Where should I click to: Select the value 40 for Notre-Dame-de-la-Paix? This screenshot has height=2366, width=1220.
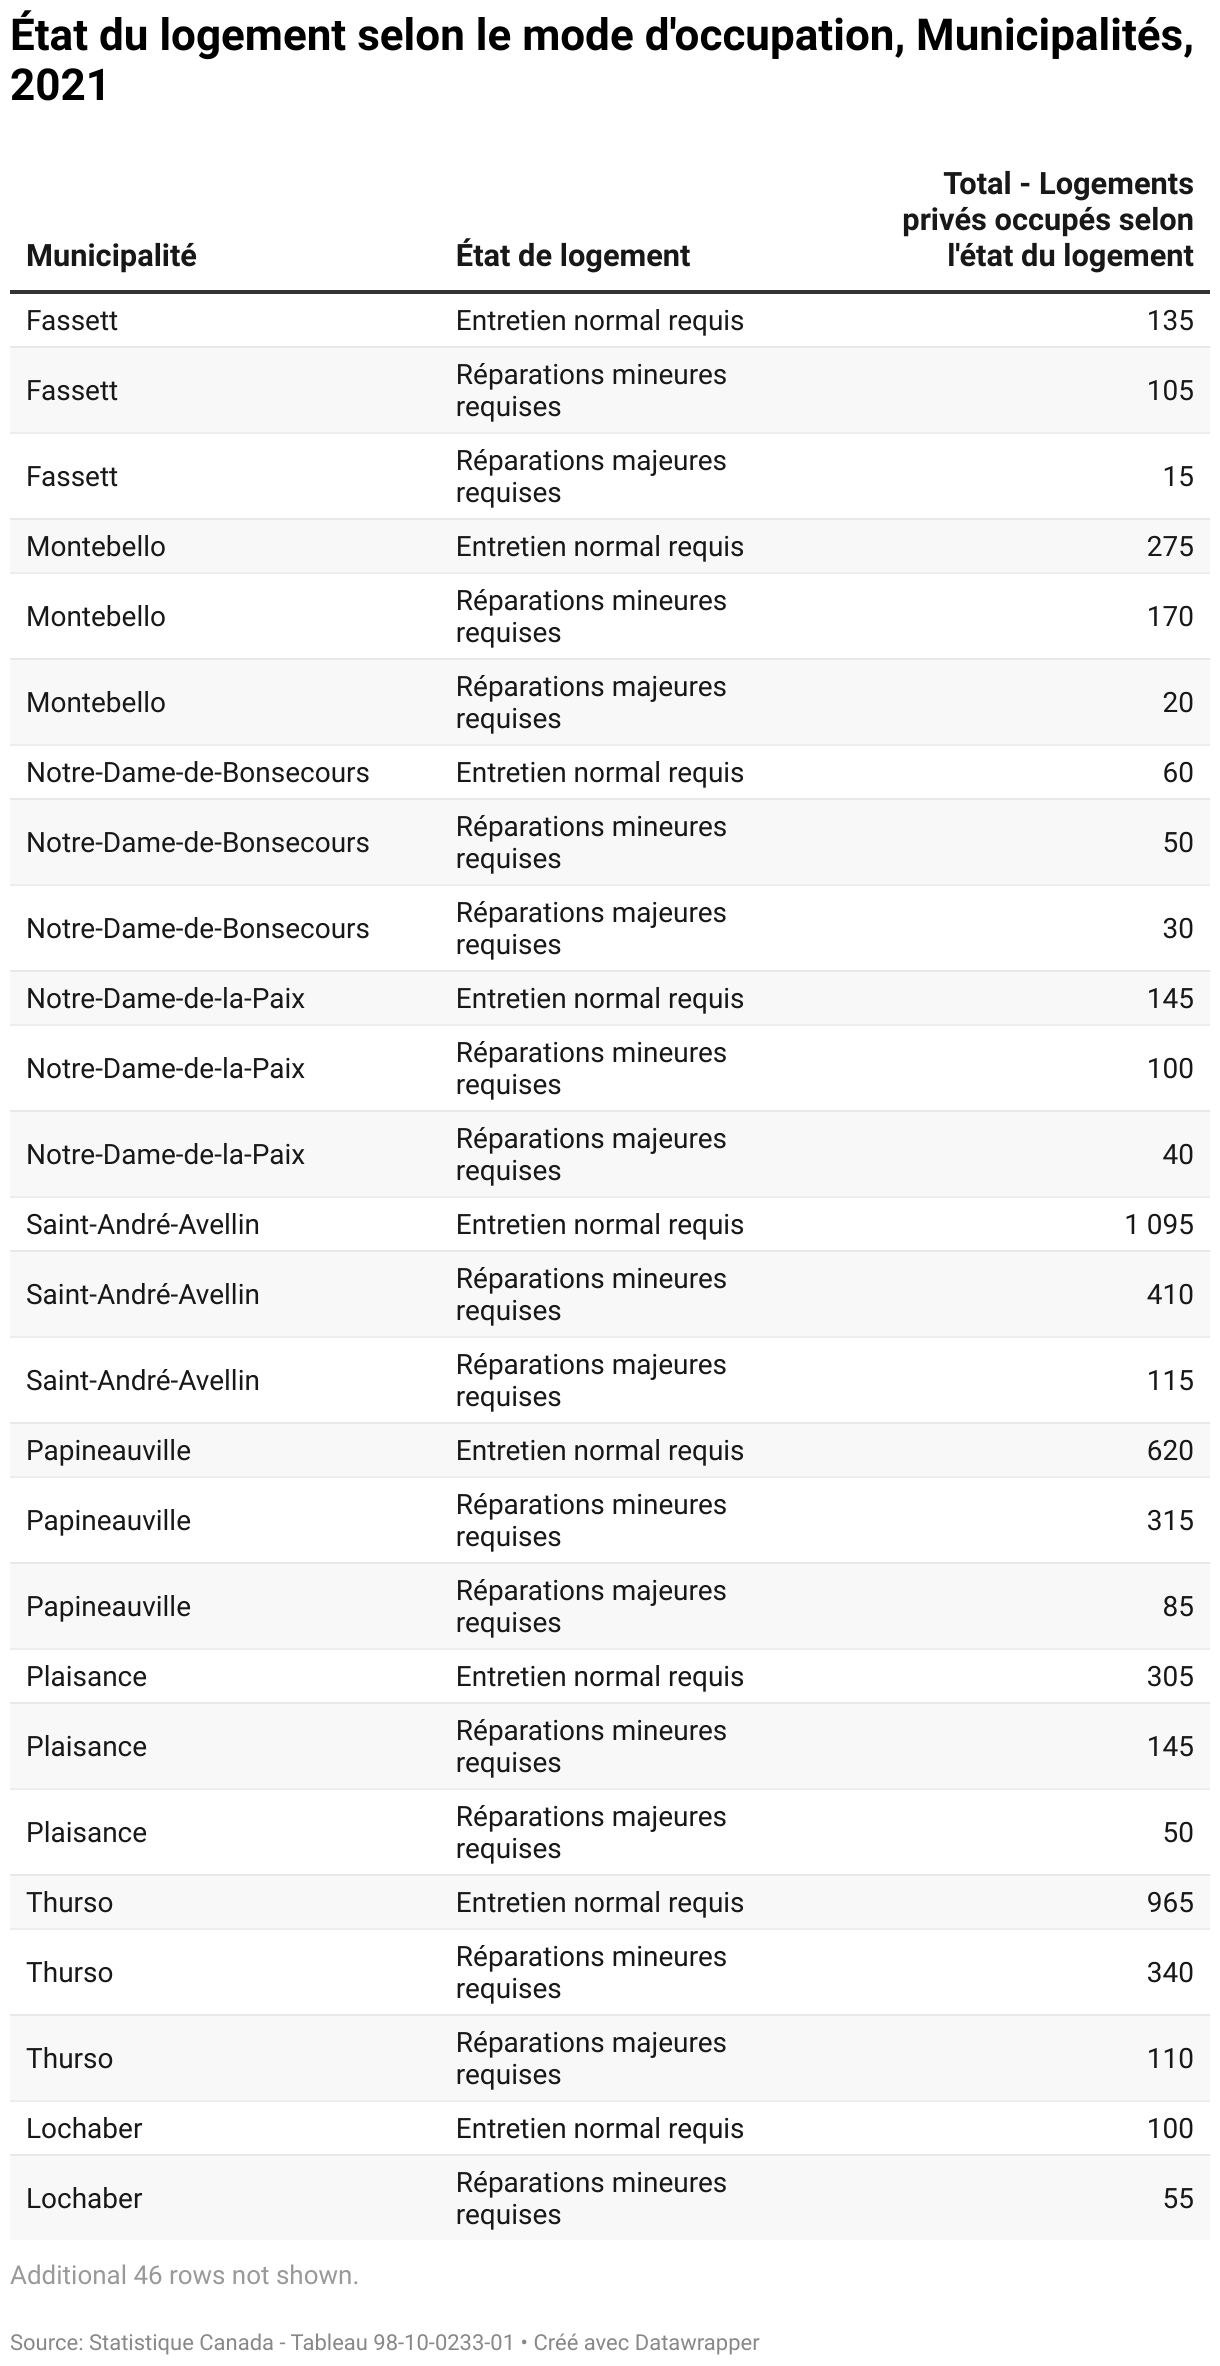coord(1178,1154)
